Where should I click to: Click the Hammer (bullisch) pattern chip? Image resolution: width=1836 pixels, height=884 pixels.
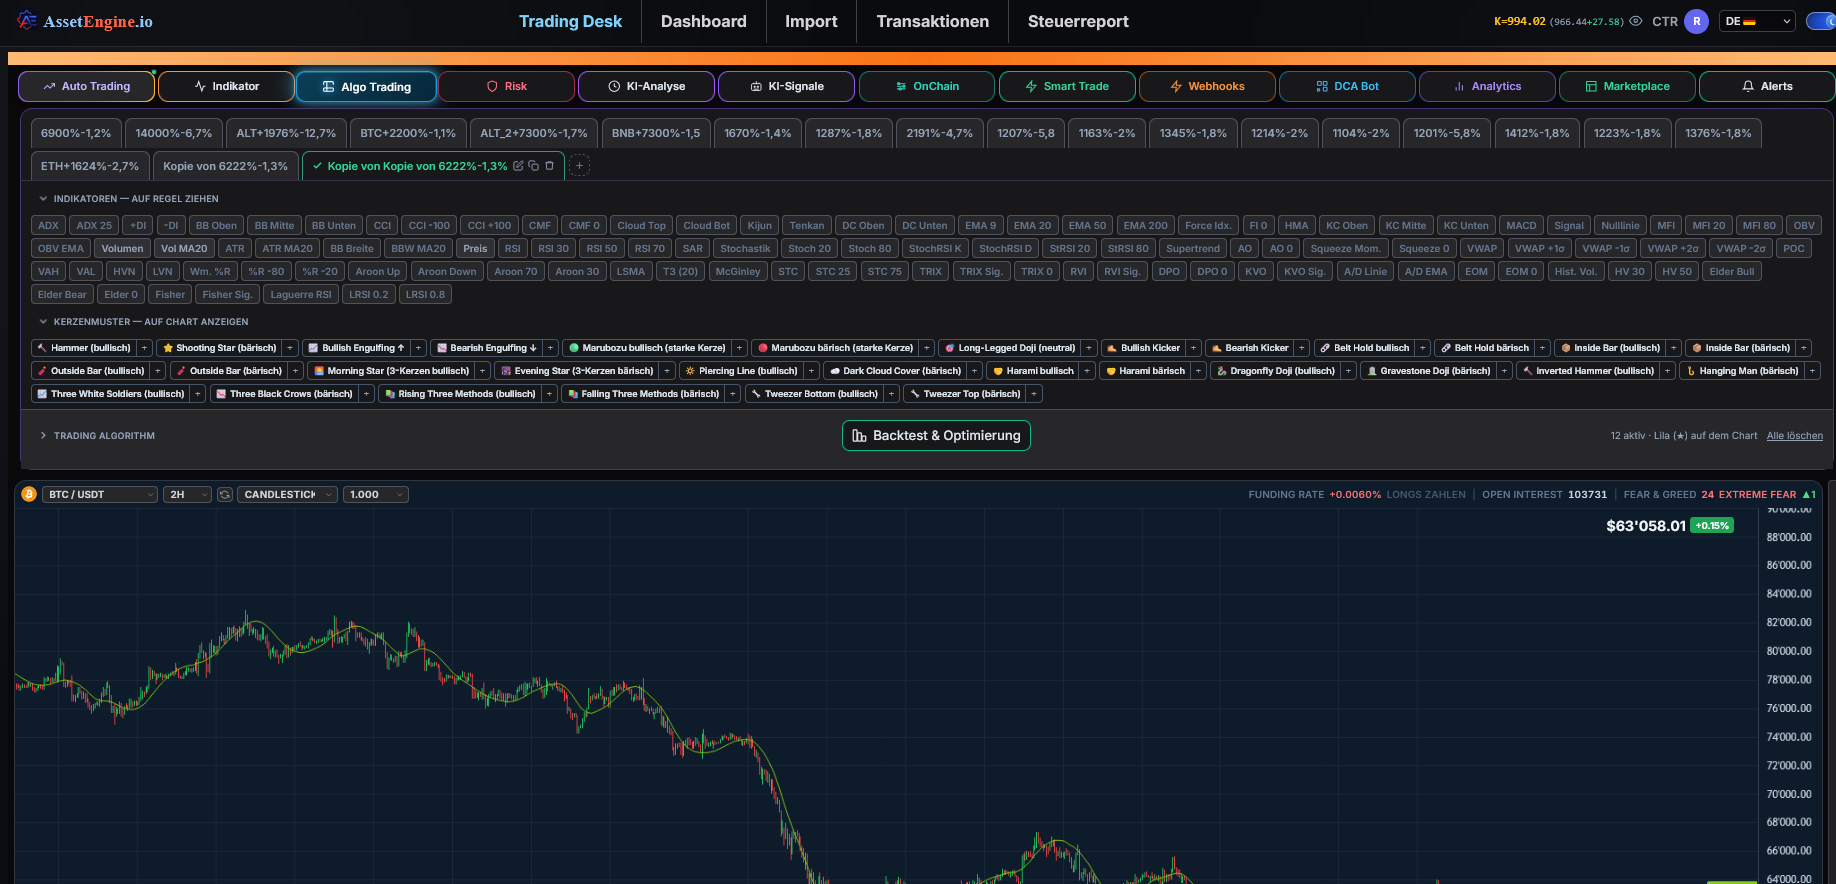(84, 348)
